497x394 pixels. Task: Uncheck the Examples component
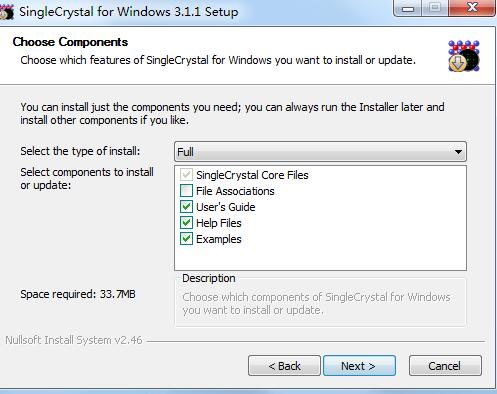[x=186, y=239]
